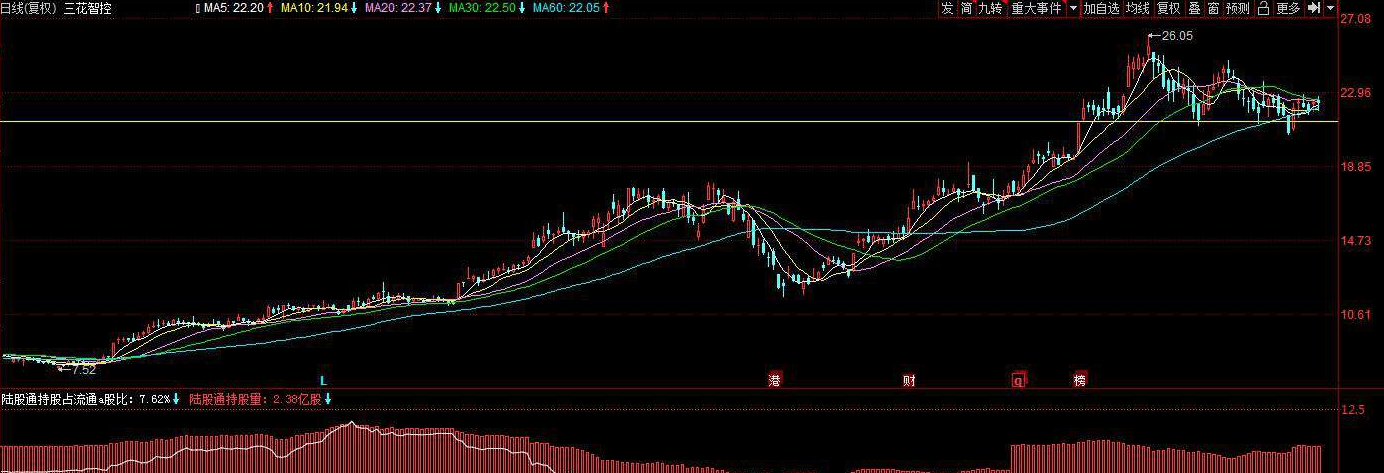Click the blue L marker on the timeline

323,380
